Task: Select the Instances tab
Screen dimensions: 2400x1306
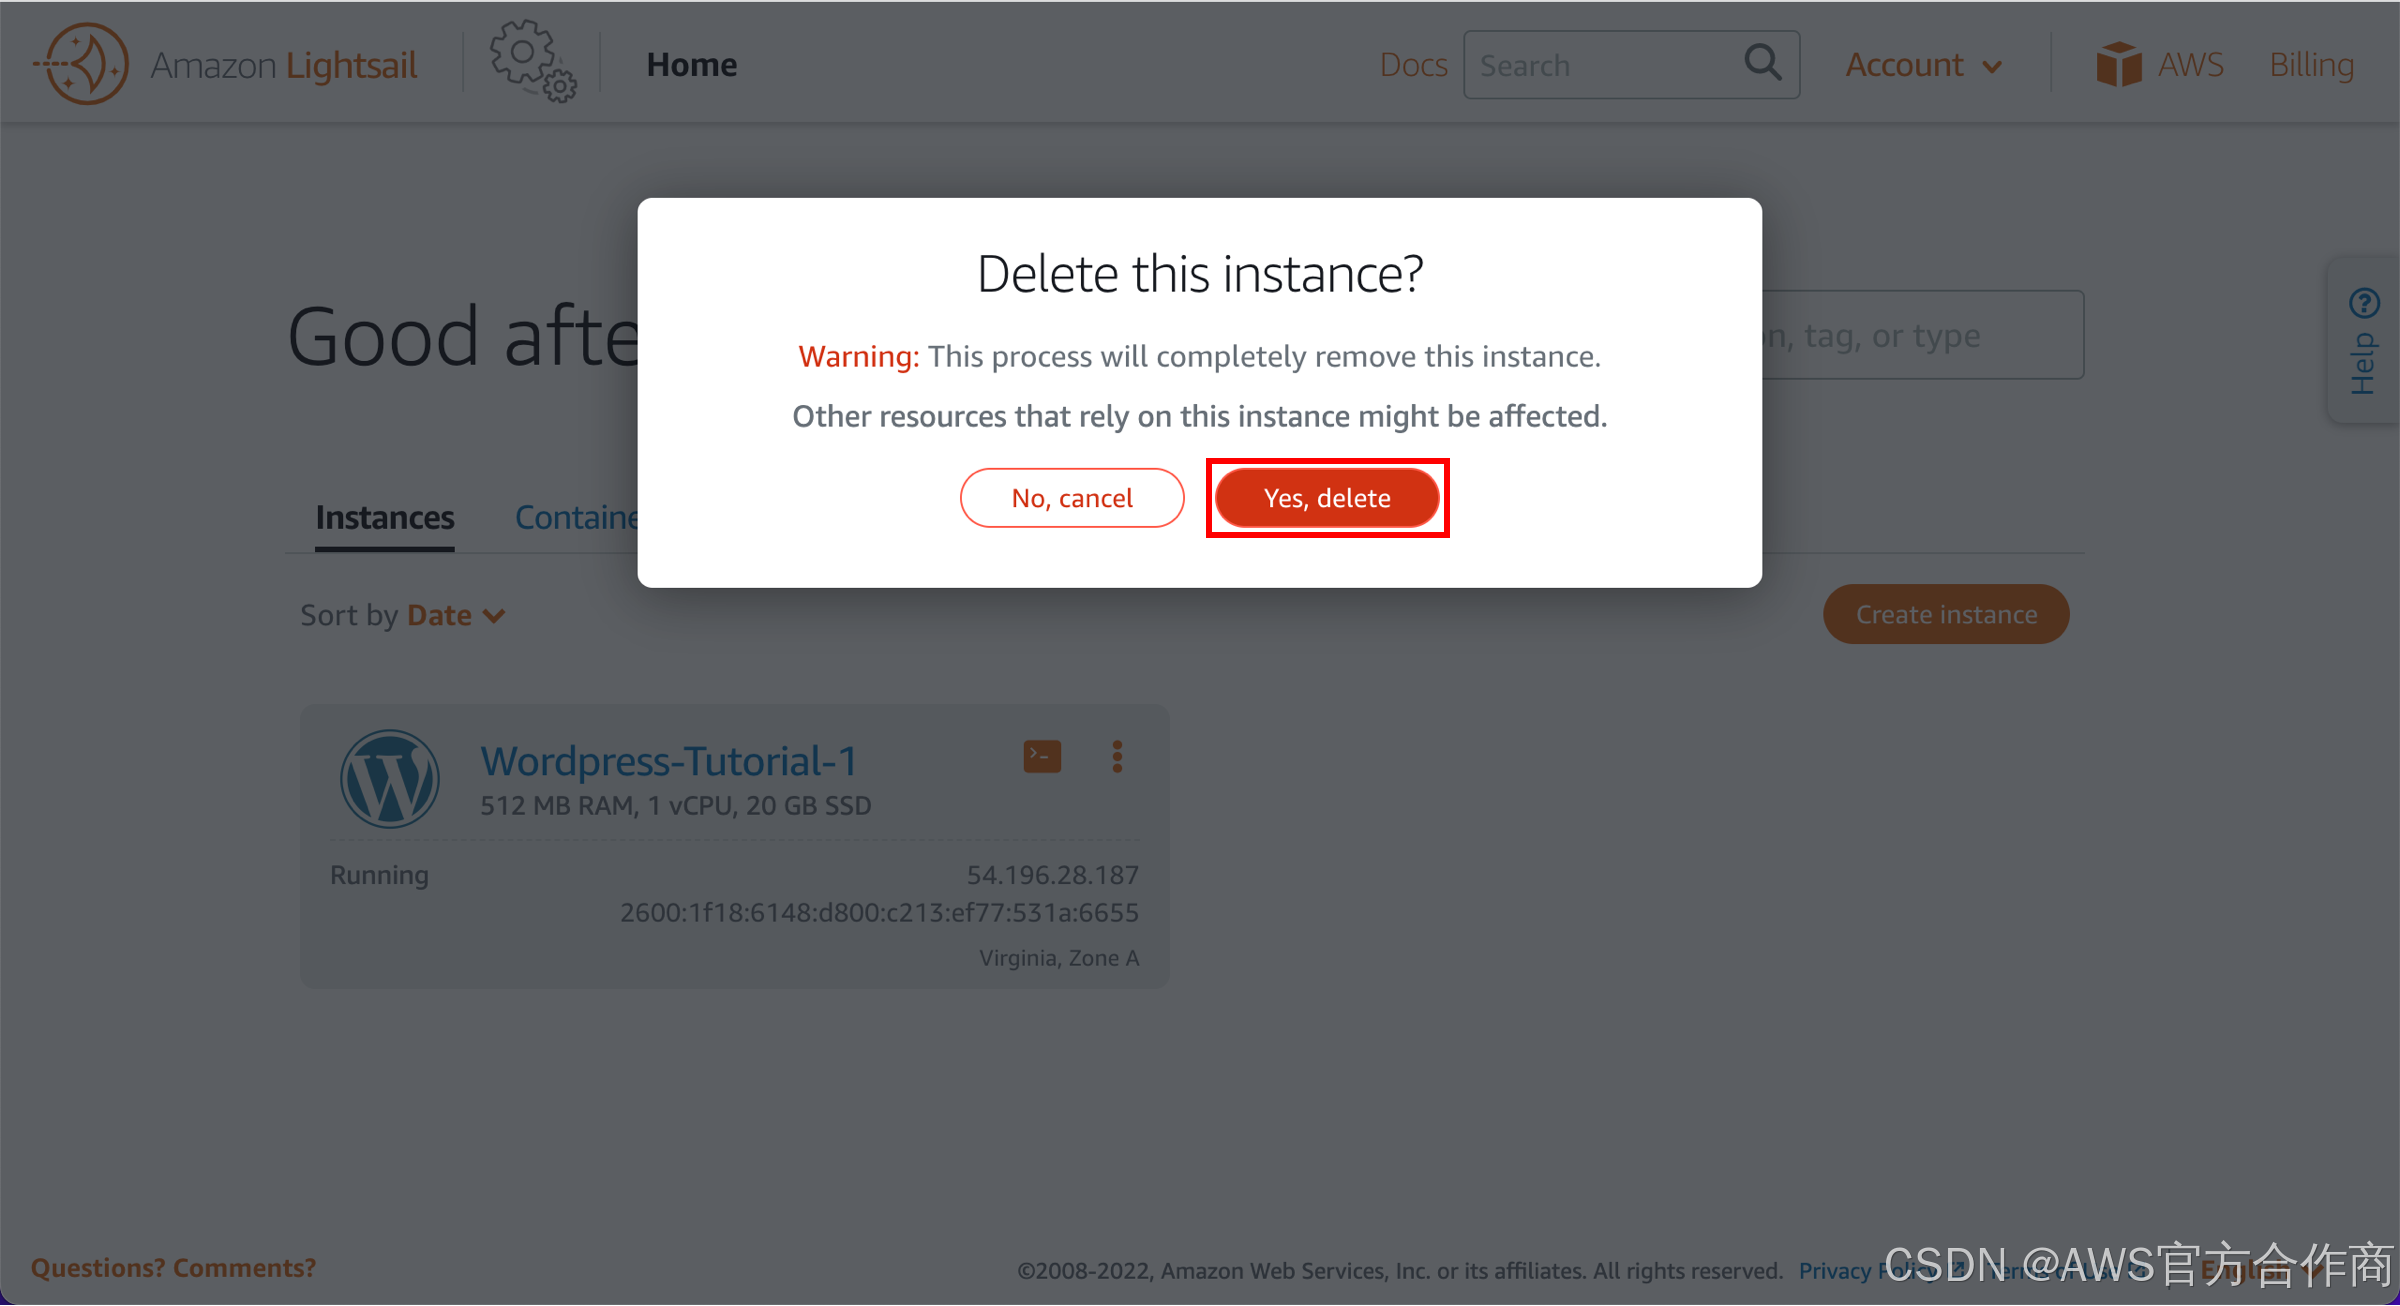Action: pos(384,518)
